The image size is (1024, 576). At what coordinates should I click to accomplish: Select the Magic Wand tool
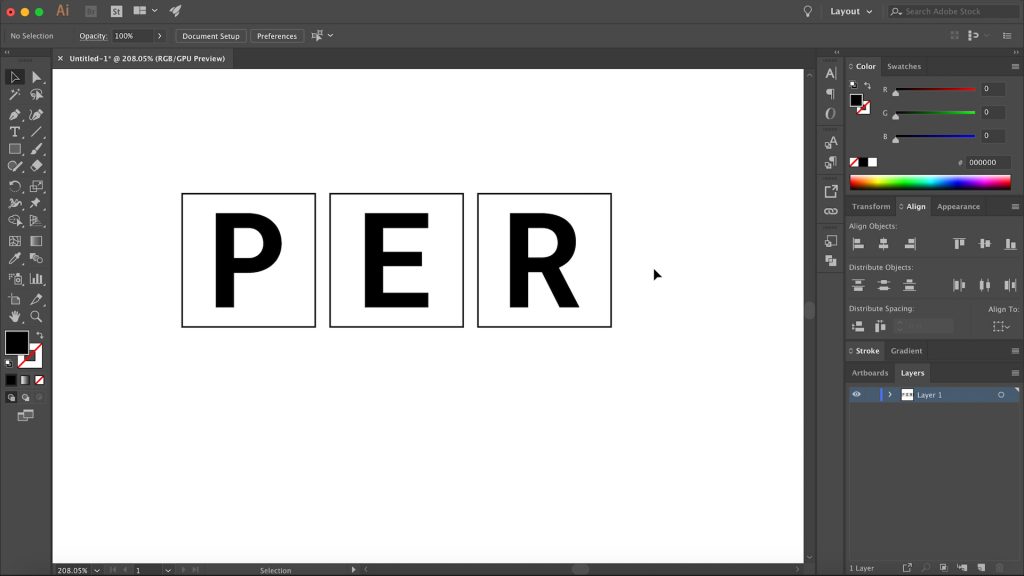tap(14, 95)
